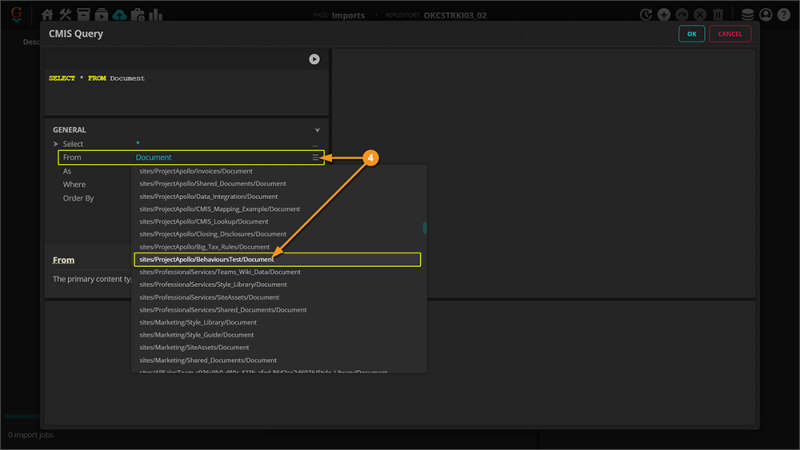Image resolution: width=800 pixels, height=450 pixels.
Task: Click the application logo in the top bar
Action: tap(16, 14)
